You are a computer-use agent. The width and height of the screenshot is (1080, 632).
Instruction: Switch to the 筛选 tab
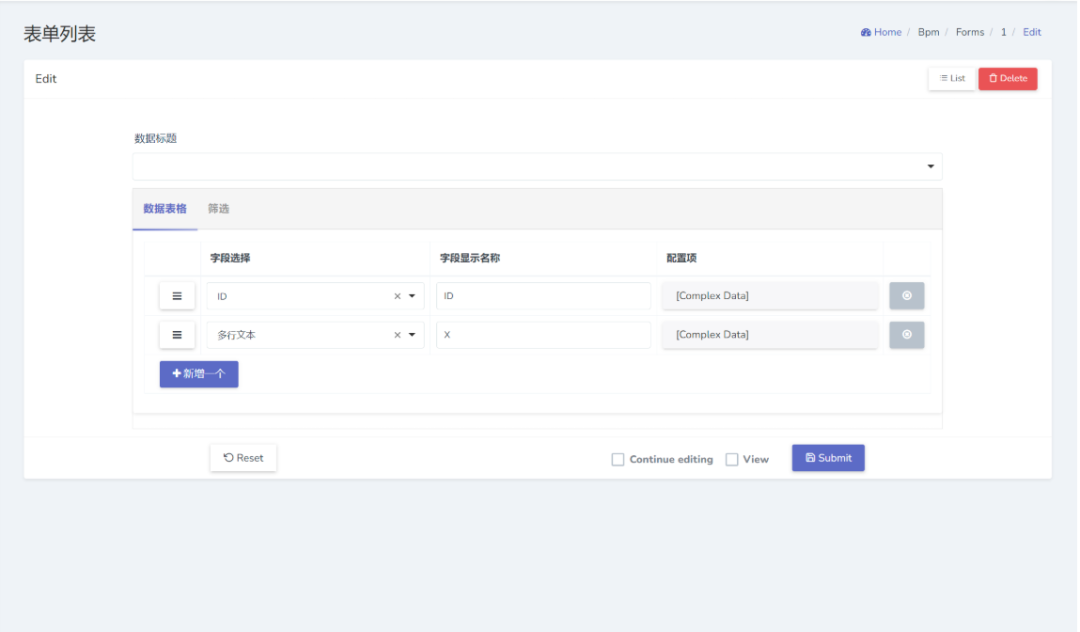[218, 209]
